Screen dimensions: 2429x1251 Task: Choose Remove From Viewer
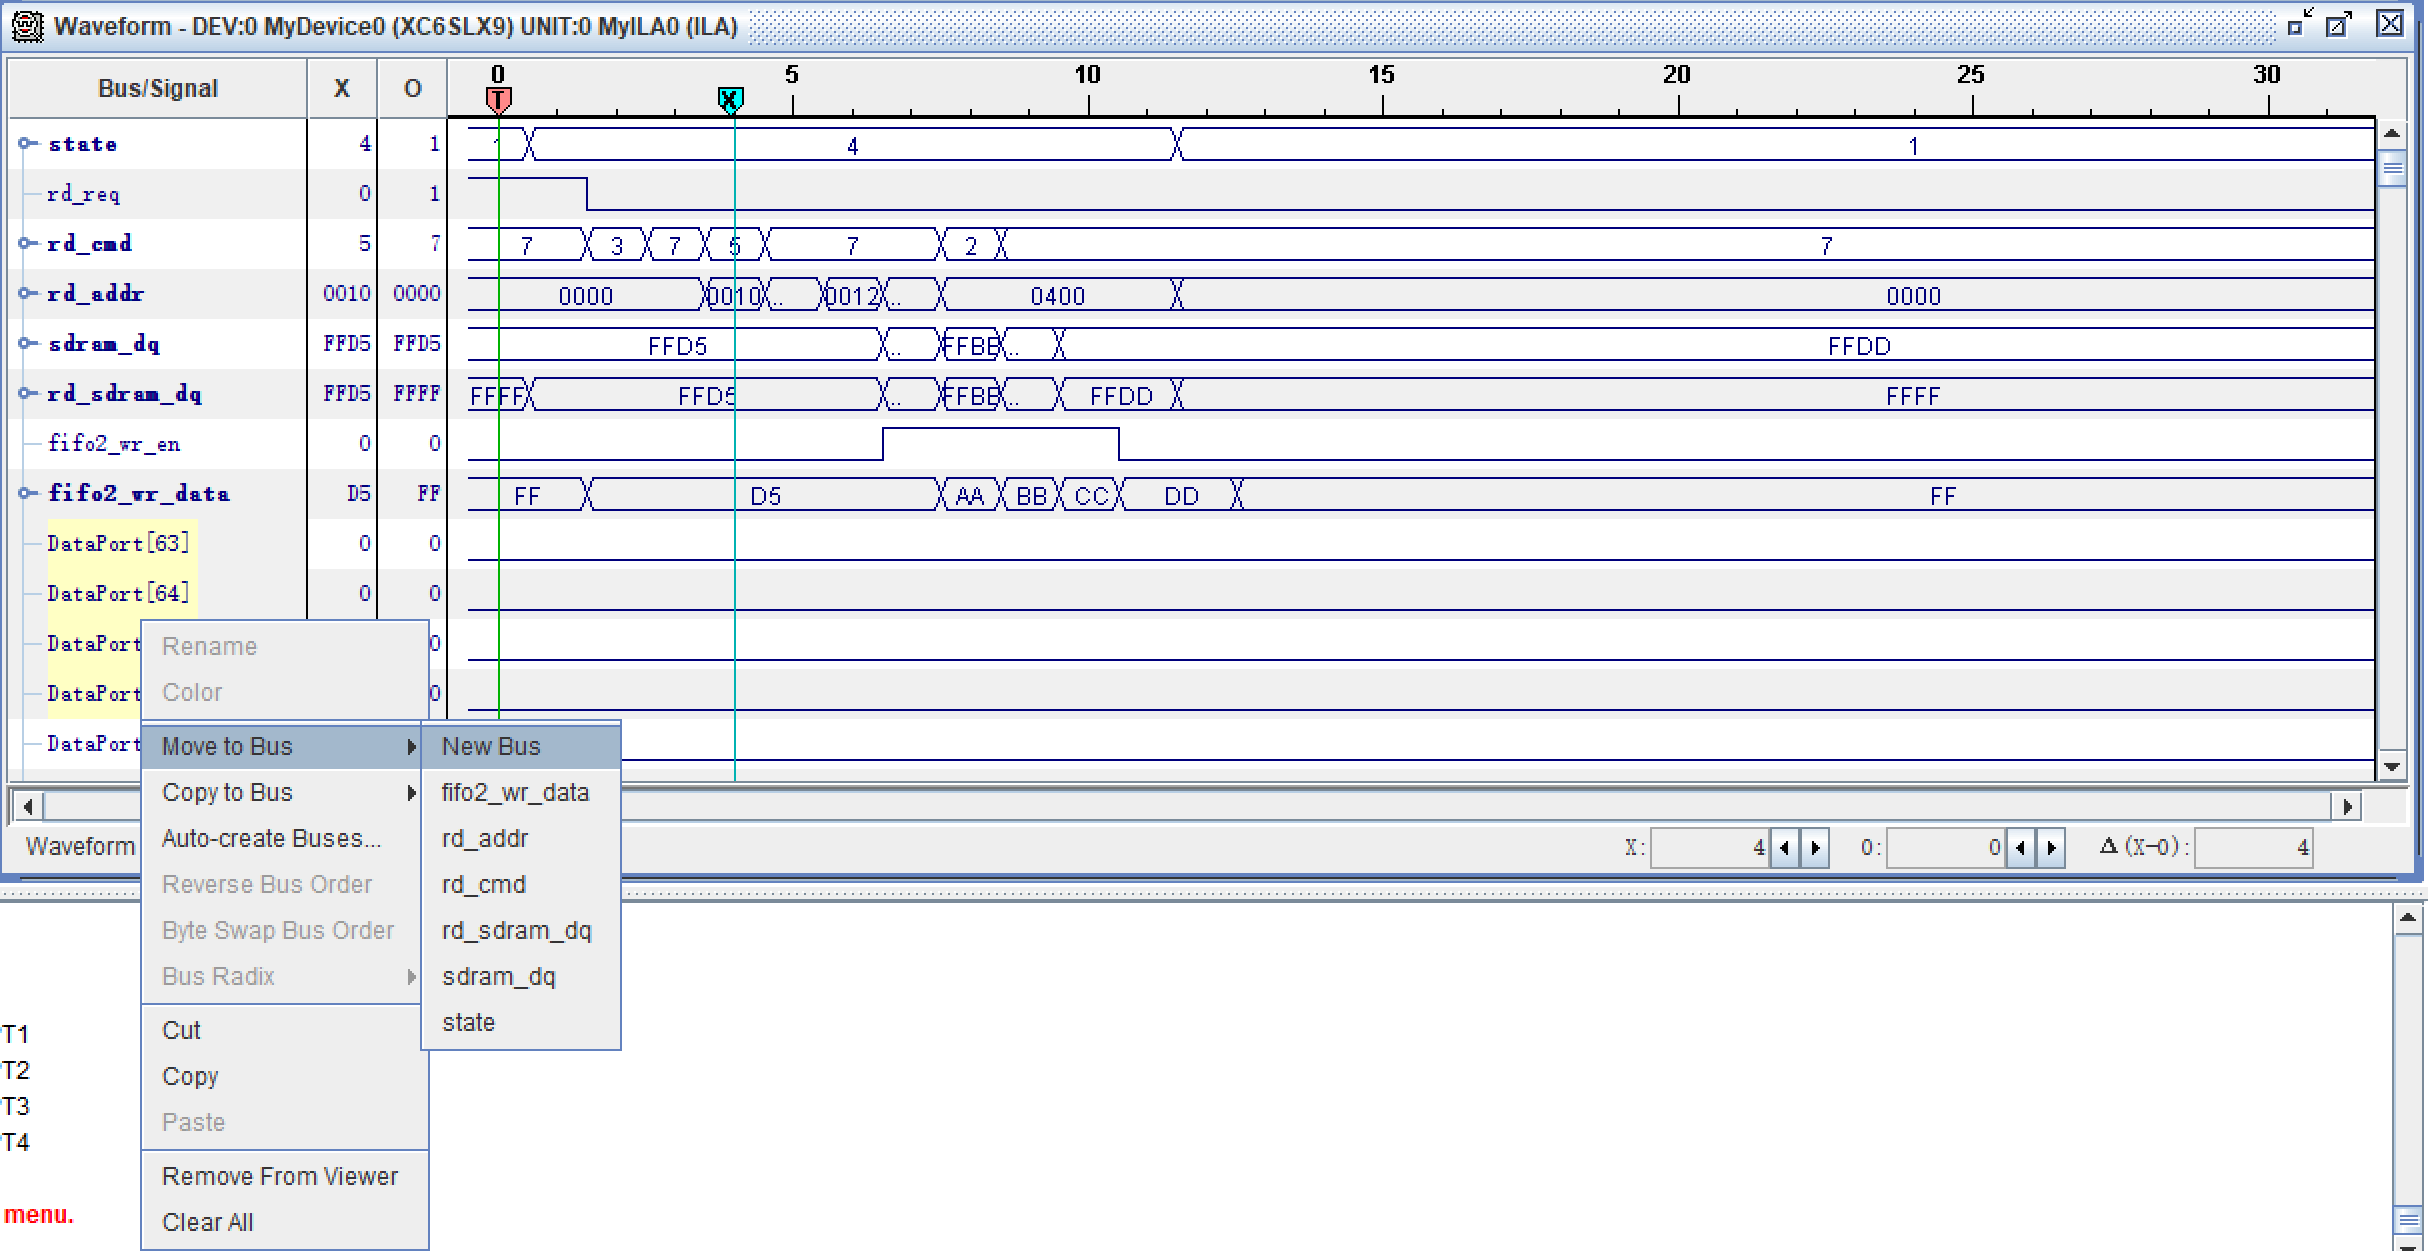point(280,1177)
